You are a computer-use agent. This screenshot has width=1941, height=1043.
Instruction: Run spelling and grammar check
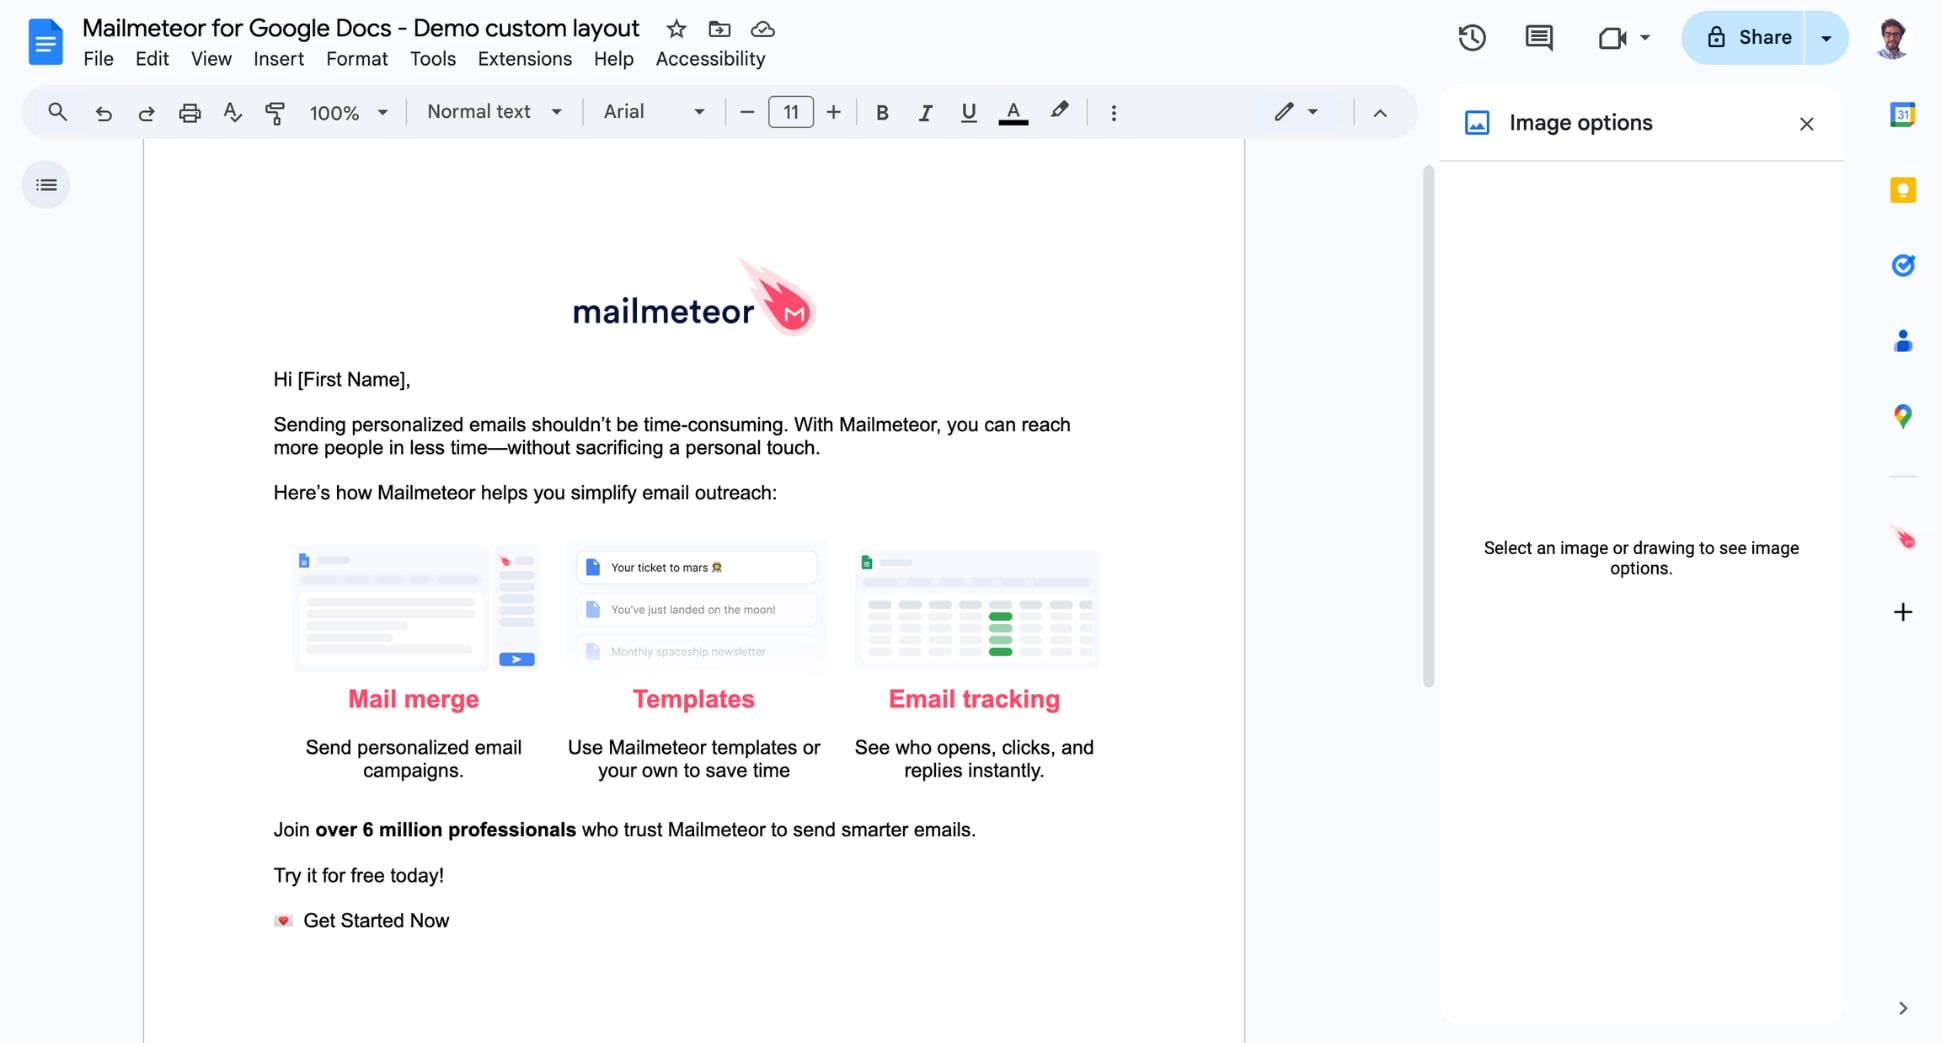point(233,113)
